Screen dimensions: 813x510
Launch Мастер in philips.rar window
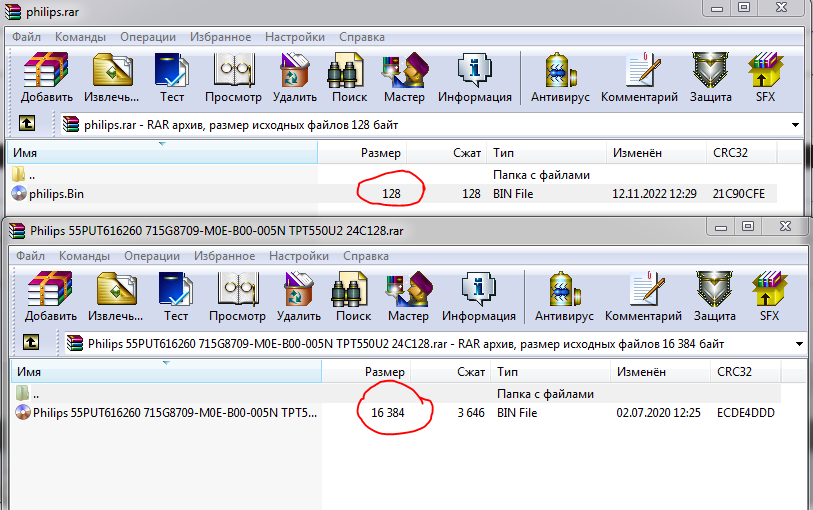tap(404, 77)
